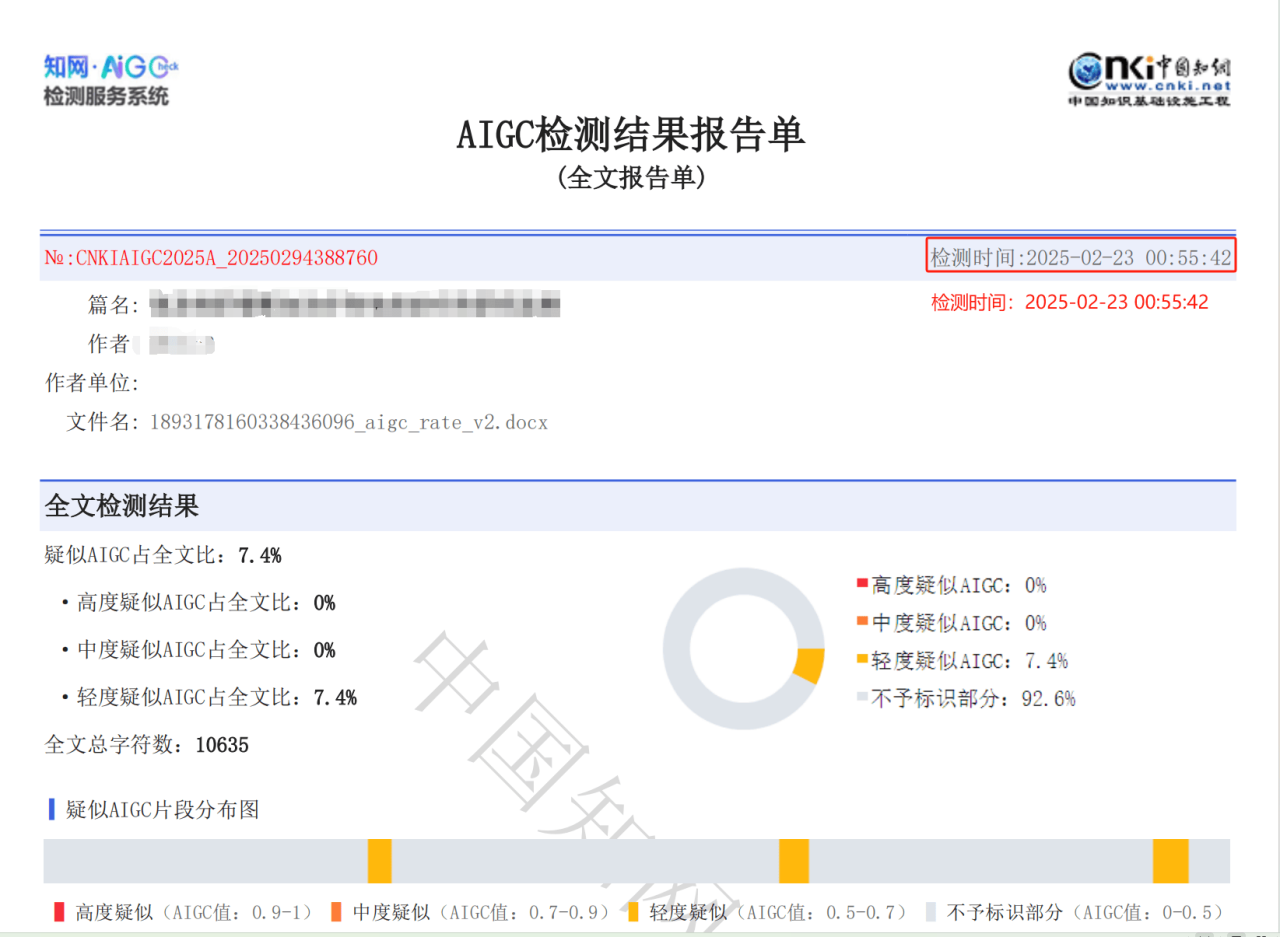The width and height of the screenshot is (1280, 937).
Task: Click the 全文检测结果 section header
Action: (122, 506)
